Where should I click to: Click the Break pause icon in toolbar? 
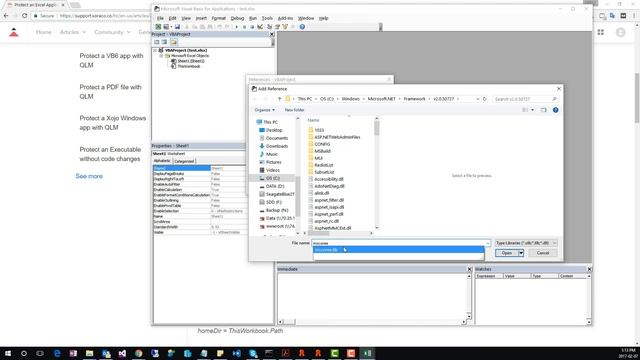point(244,27)
